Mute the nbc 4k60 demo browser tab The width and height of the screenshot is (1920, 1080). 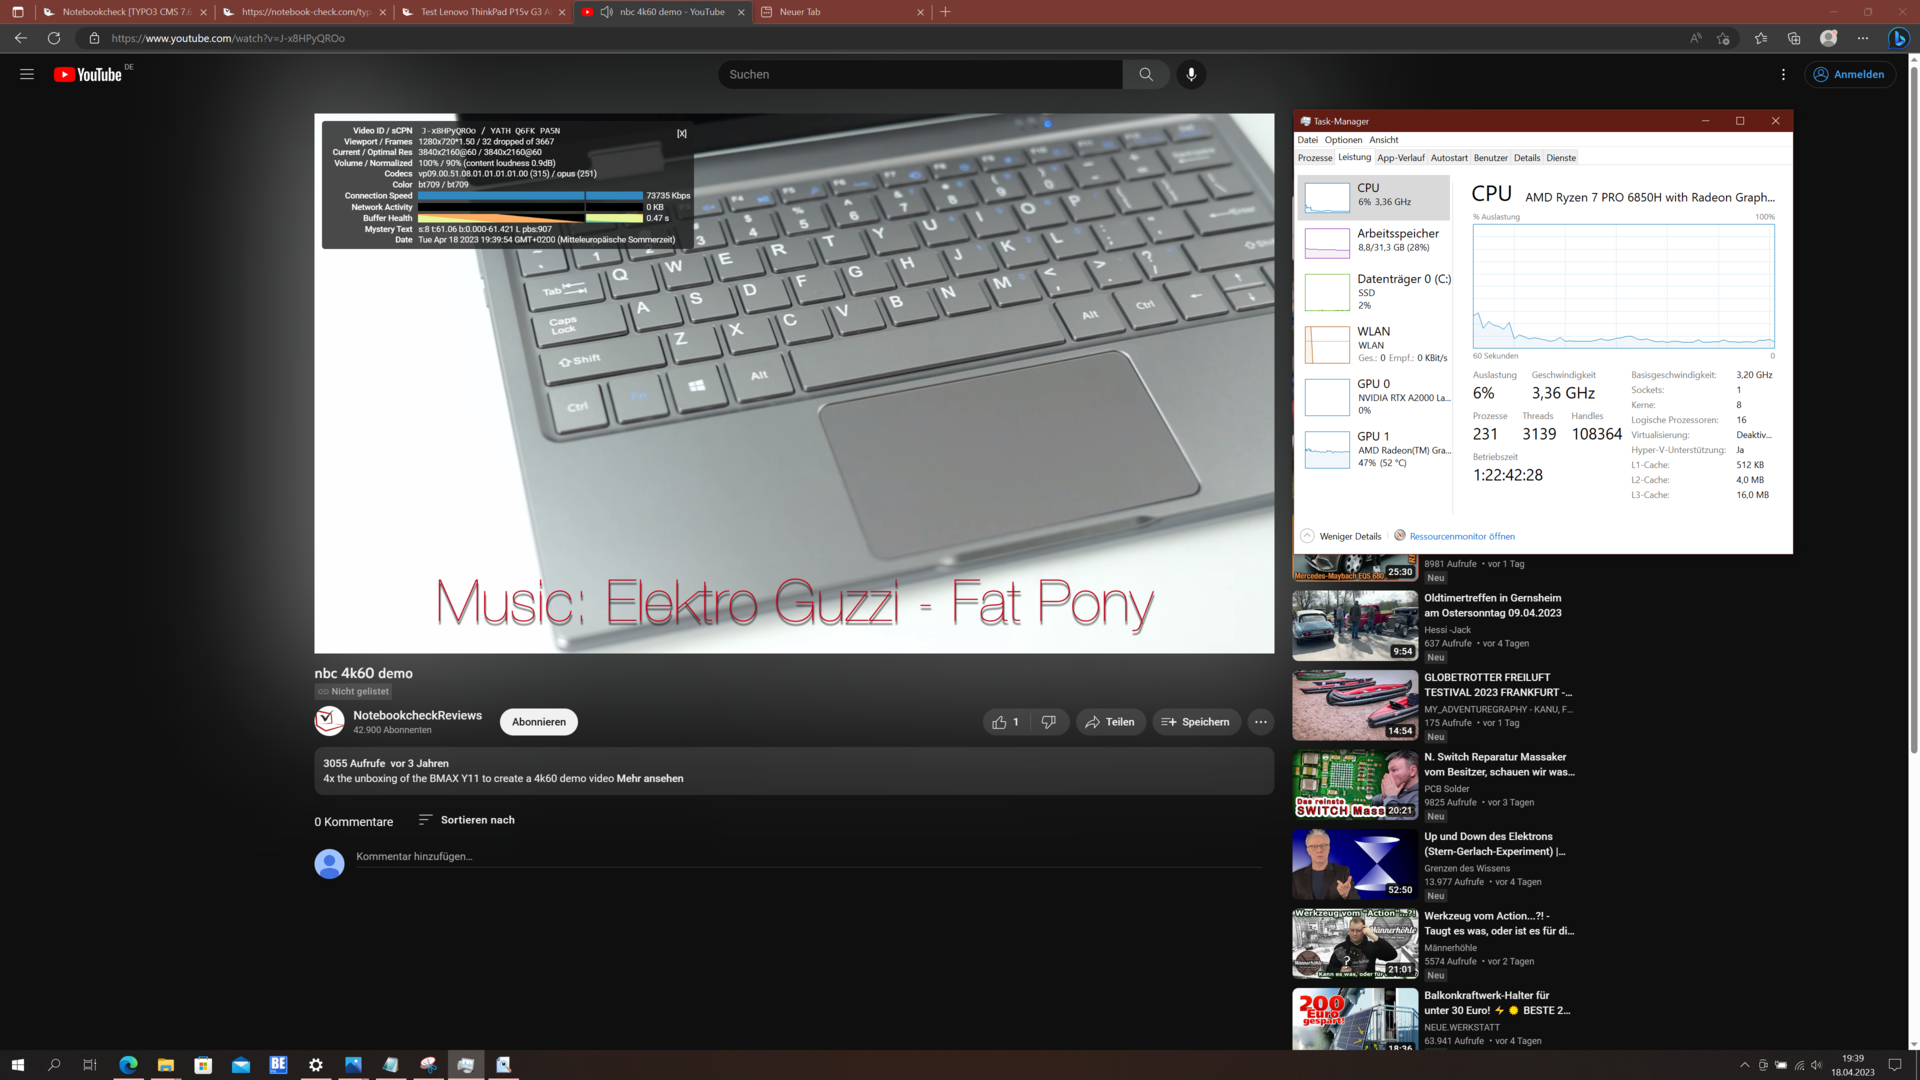click(x=606, y=12)
